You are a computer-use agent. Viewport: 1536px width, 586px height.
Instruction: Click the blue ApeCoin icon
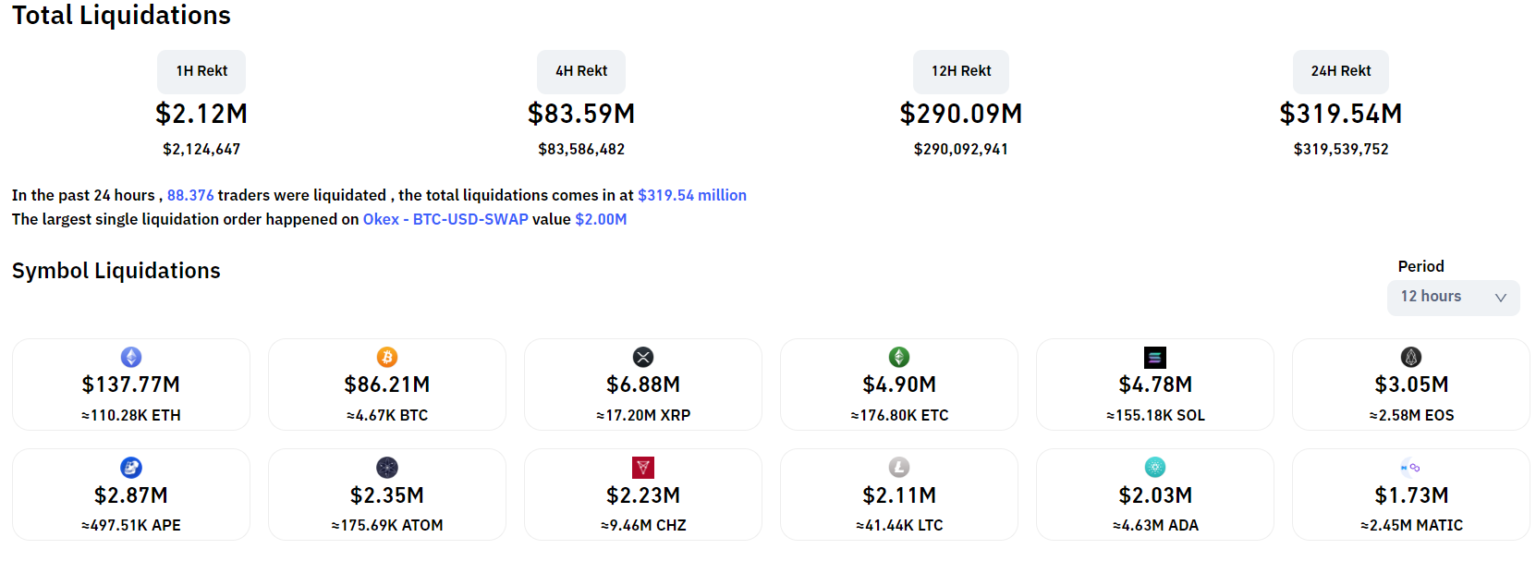(131, 467)
